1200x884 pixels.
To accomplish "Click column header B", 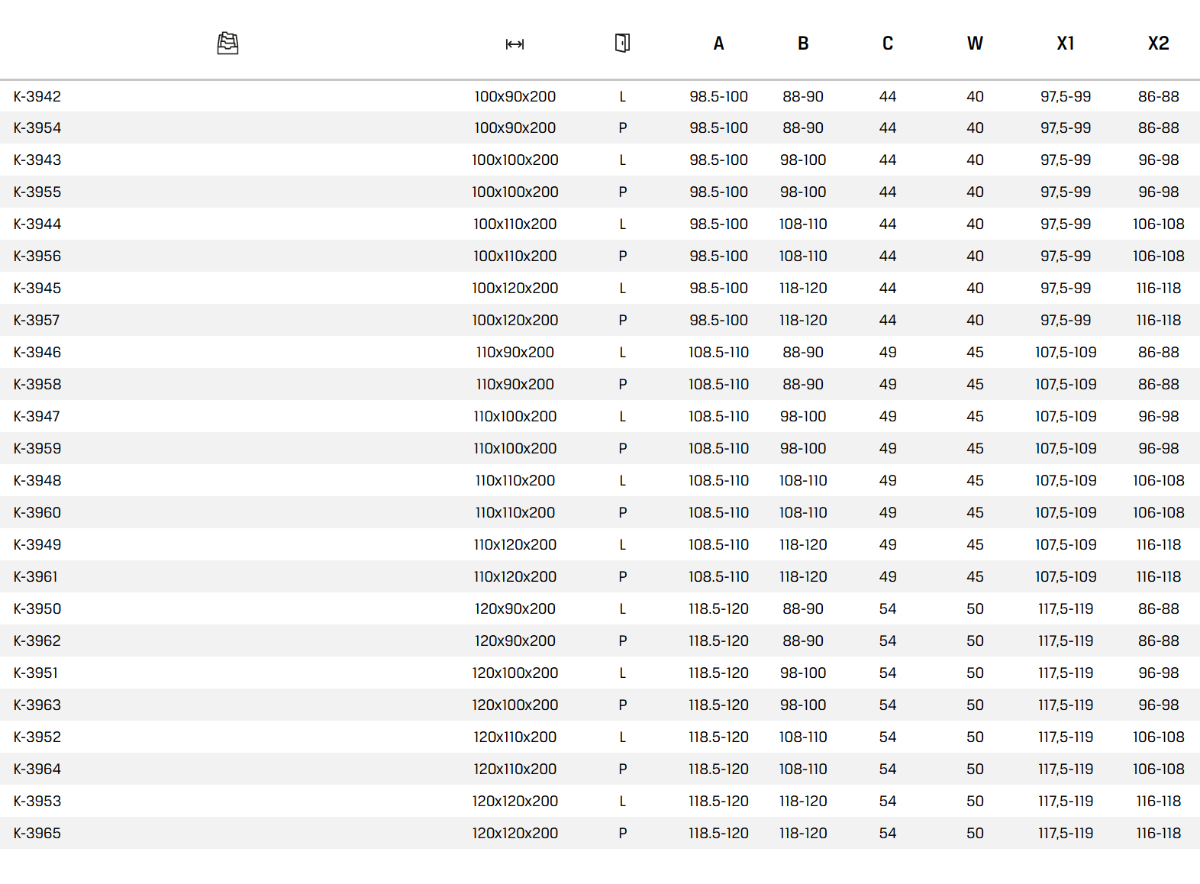I will tap(803, 44).
